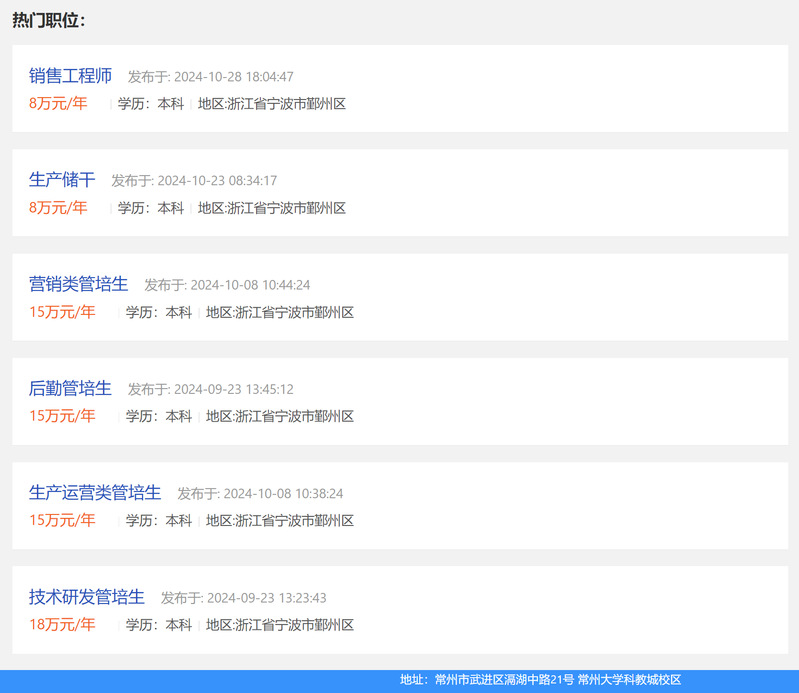Click the 营销类管培生 job title
Image resolution: width=799 pixels, height=693 pixels.
tap(78, 284)
